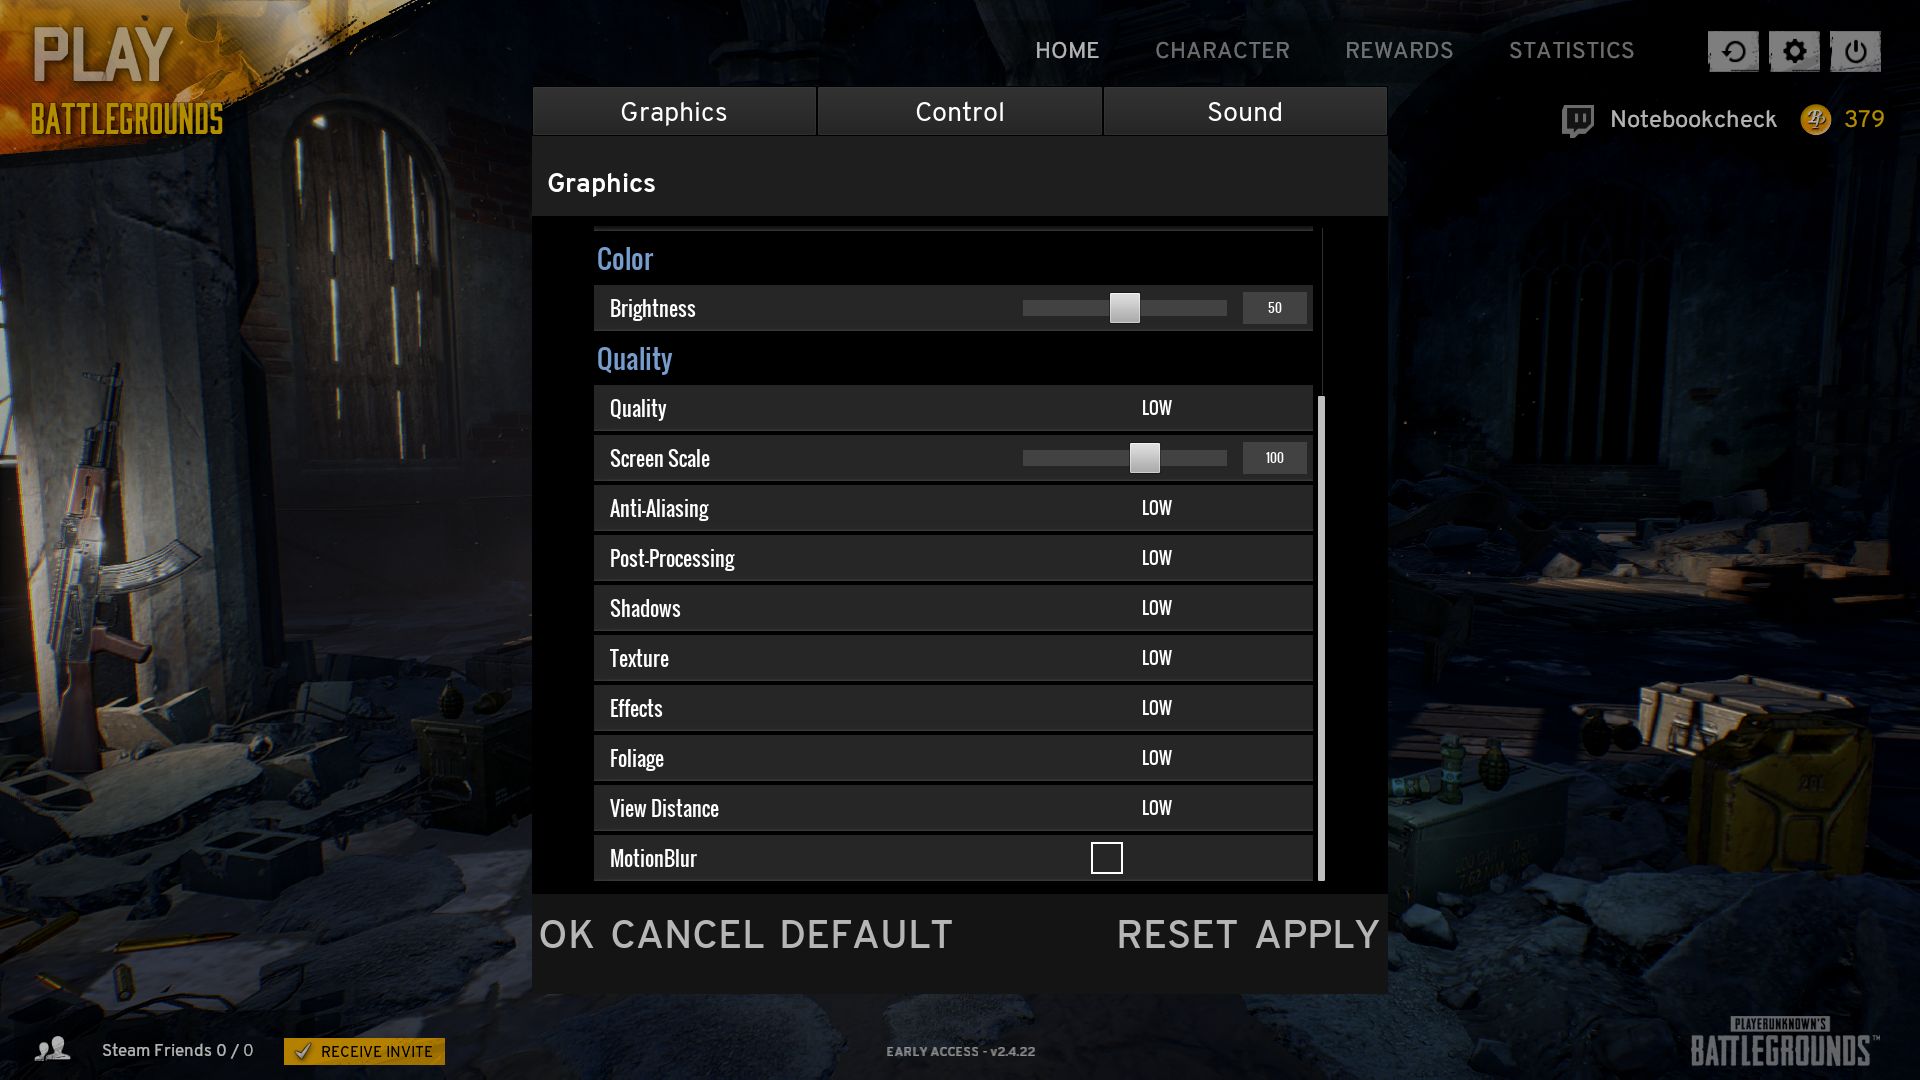1920x1080 pixels.
Task: Click the Twitch icon beside Notebookcheck
Action: [x=1577, y=121]
